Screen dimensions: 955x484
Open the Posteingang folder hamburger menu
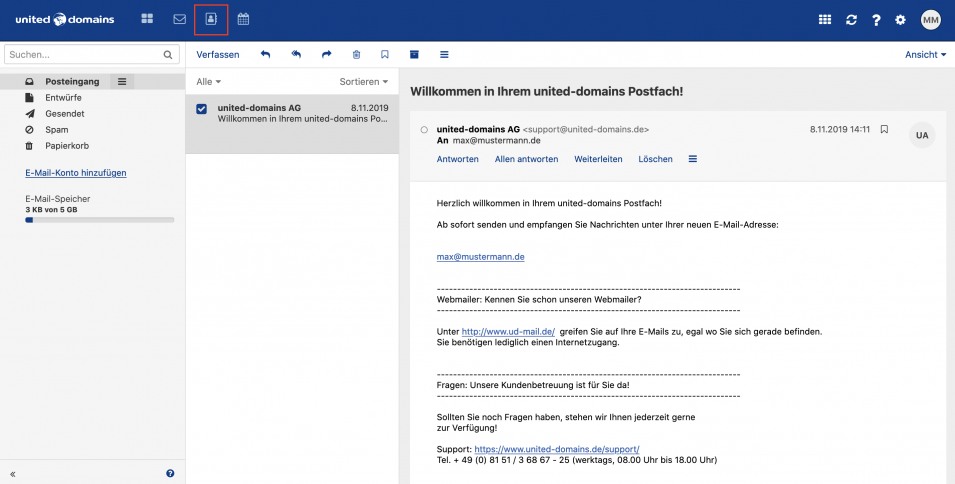[x=122, y=82]
